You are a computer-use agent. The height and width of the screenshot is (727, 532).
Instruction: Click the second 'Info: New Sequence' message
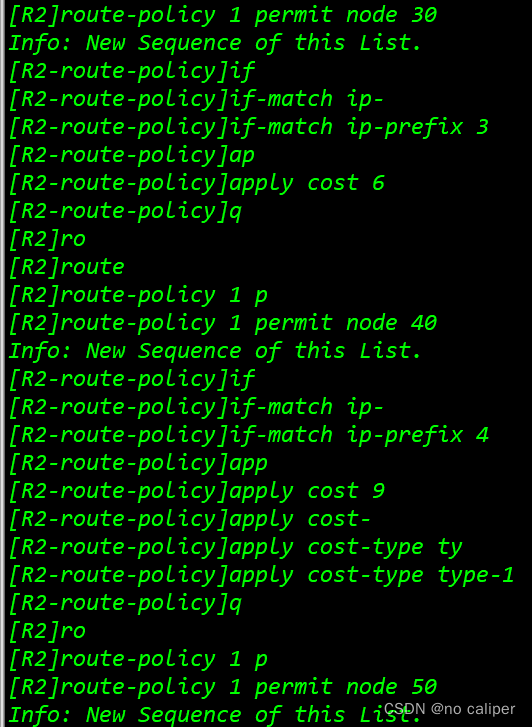(215, 351)
